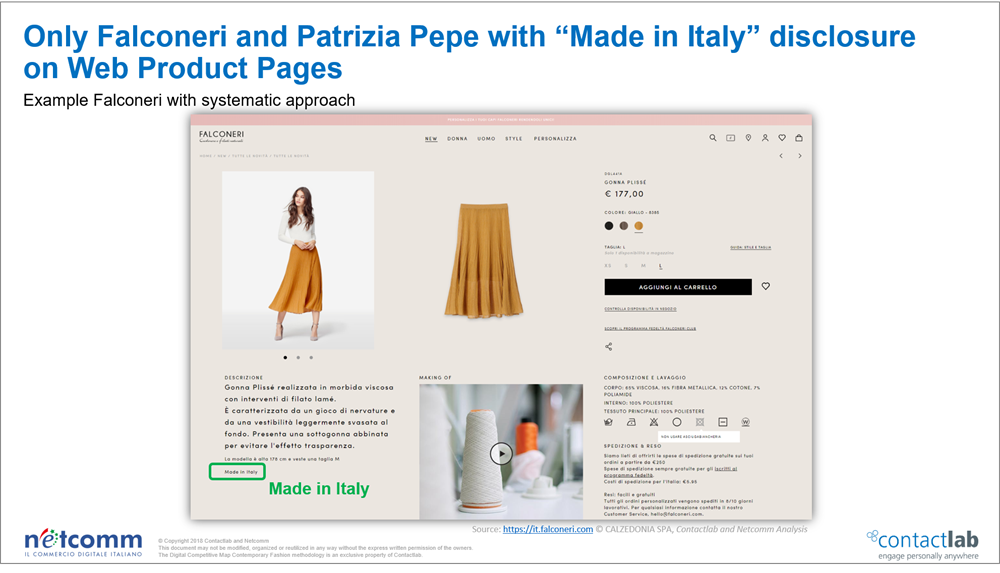The height and width of the screenshot is (573, 1000).
Task: Open the DONNA menu item
Action: click(x=457, y=138)
